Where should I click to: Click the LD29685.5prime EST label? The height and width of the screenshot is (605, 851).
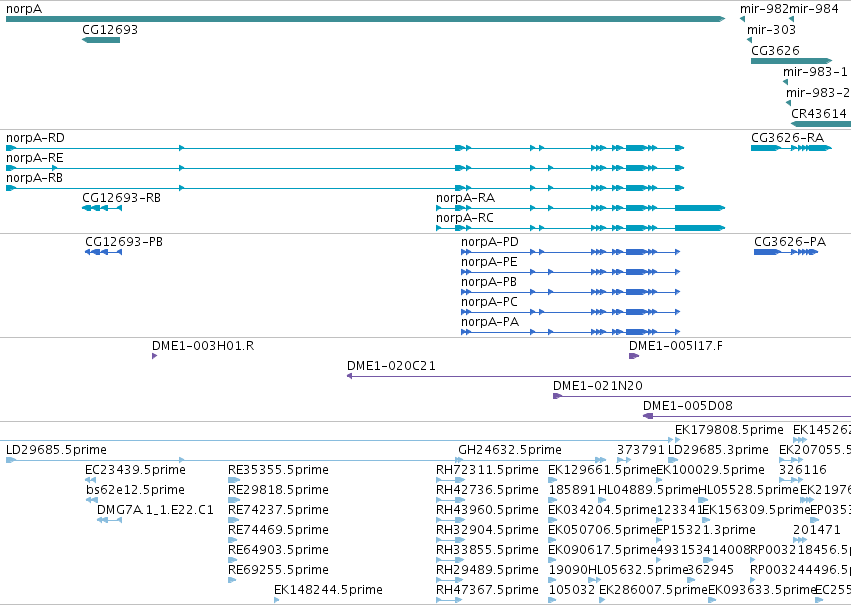[x=56, y=450]
